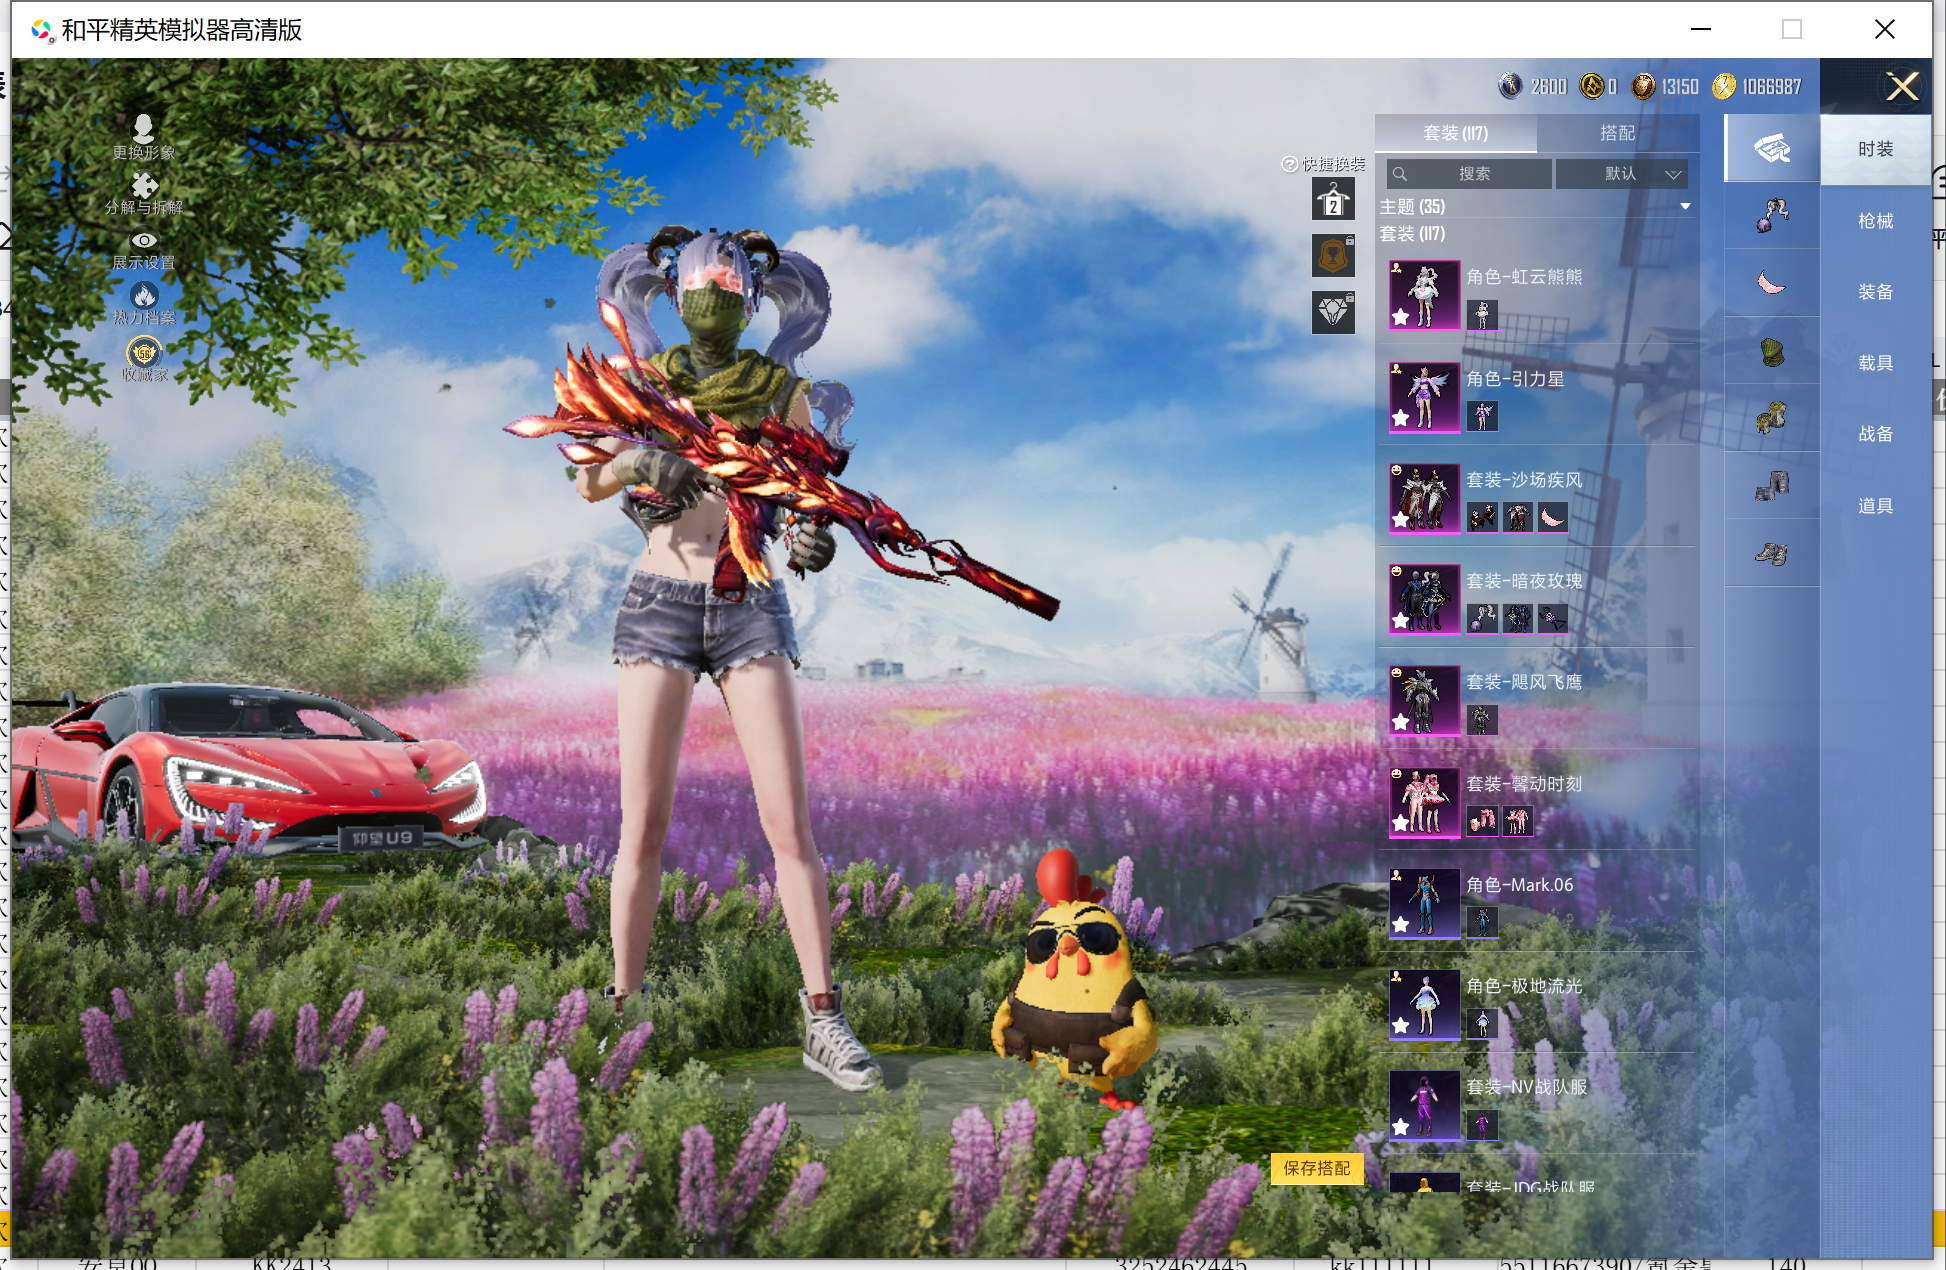Screen dimensions: 1946x1270
Task: Open the 枪械 firearms menu tab
Action: (x=1875, y=221)
